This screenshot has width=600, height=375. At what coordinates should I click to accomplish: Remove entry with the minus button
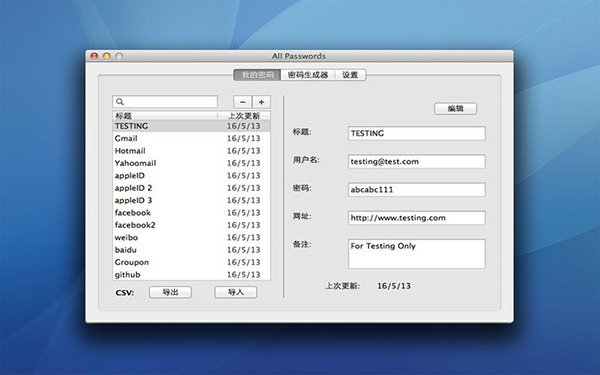tap(243, 102)
